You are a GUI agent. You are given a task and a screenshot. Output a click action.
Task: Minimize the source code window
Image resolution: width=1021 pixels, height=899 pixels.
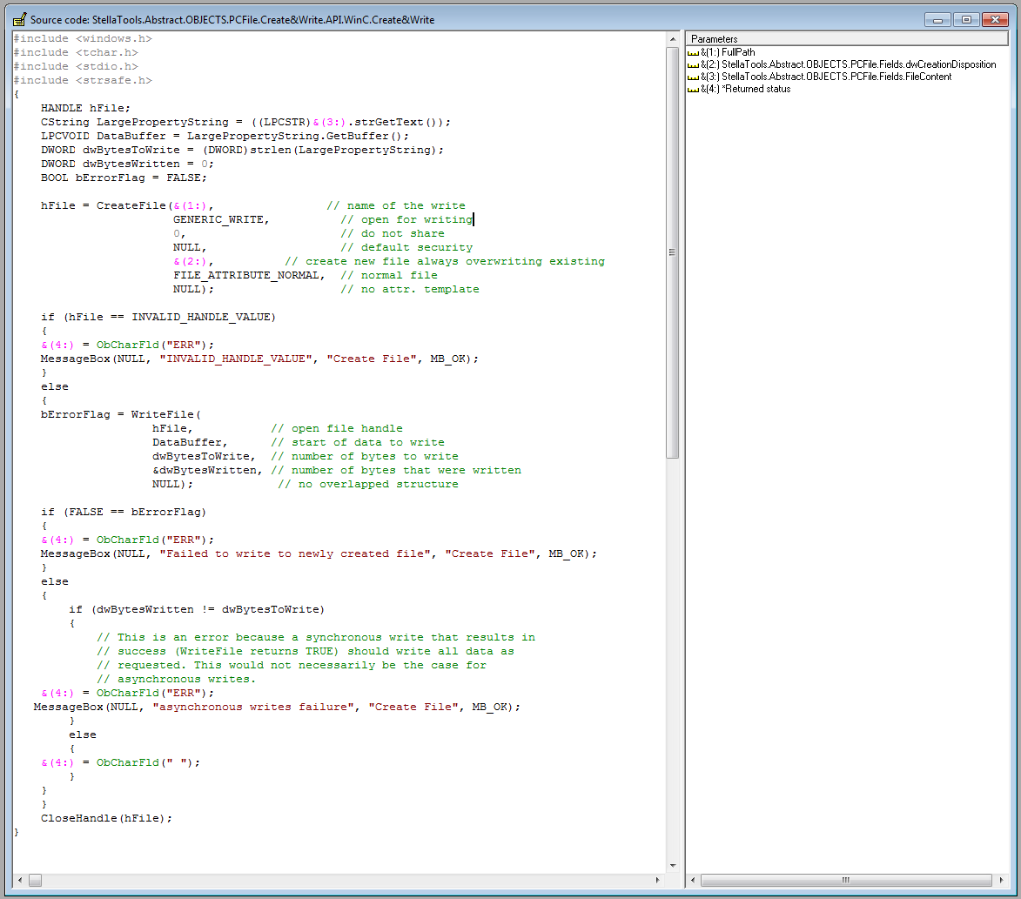click(938, 20)
